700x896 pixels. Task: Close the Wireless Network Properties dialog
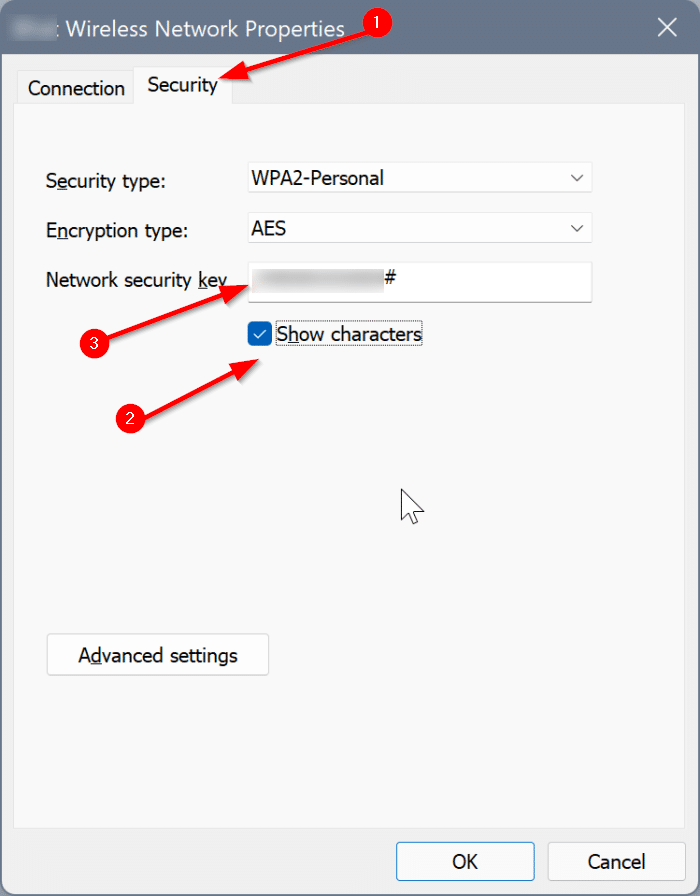point(667,27)
